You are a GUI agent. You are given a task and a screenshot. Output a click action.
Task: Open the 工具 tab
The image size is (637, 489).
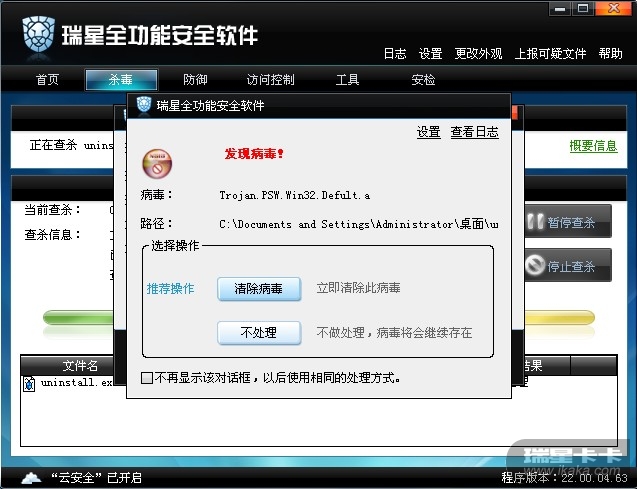click(x=347, y=80)
